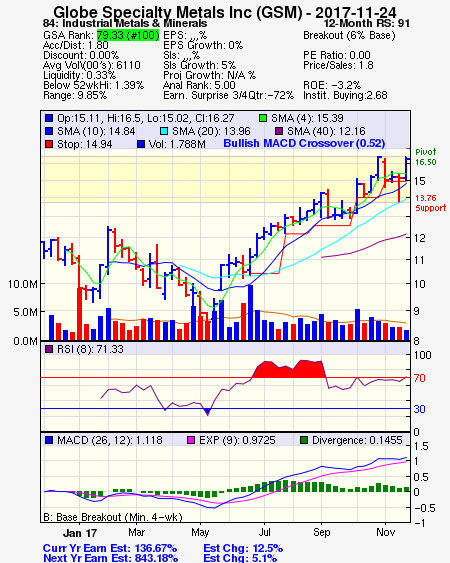Click the B: Base Breakout note text
Screen dimensions: 450x563
click(113, 517)
